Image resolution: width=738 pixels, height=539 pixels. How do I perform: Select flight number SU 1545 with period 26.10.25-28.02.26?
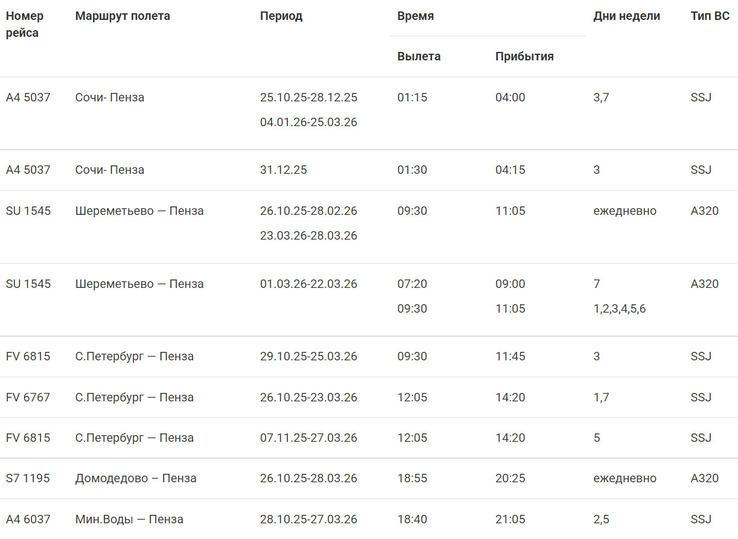tap(28, 211)
